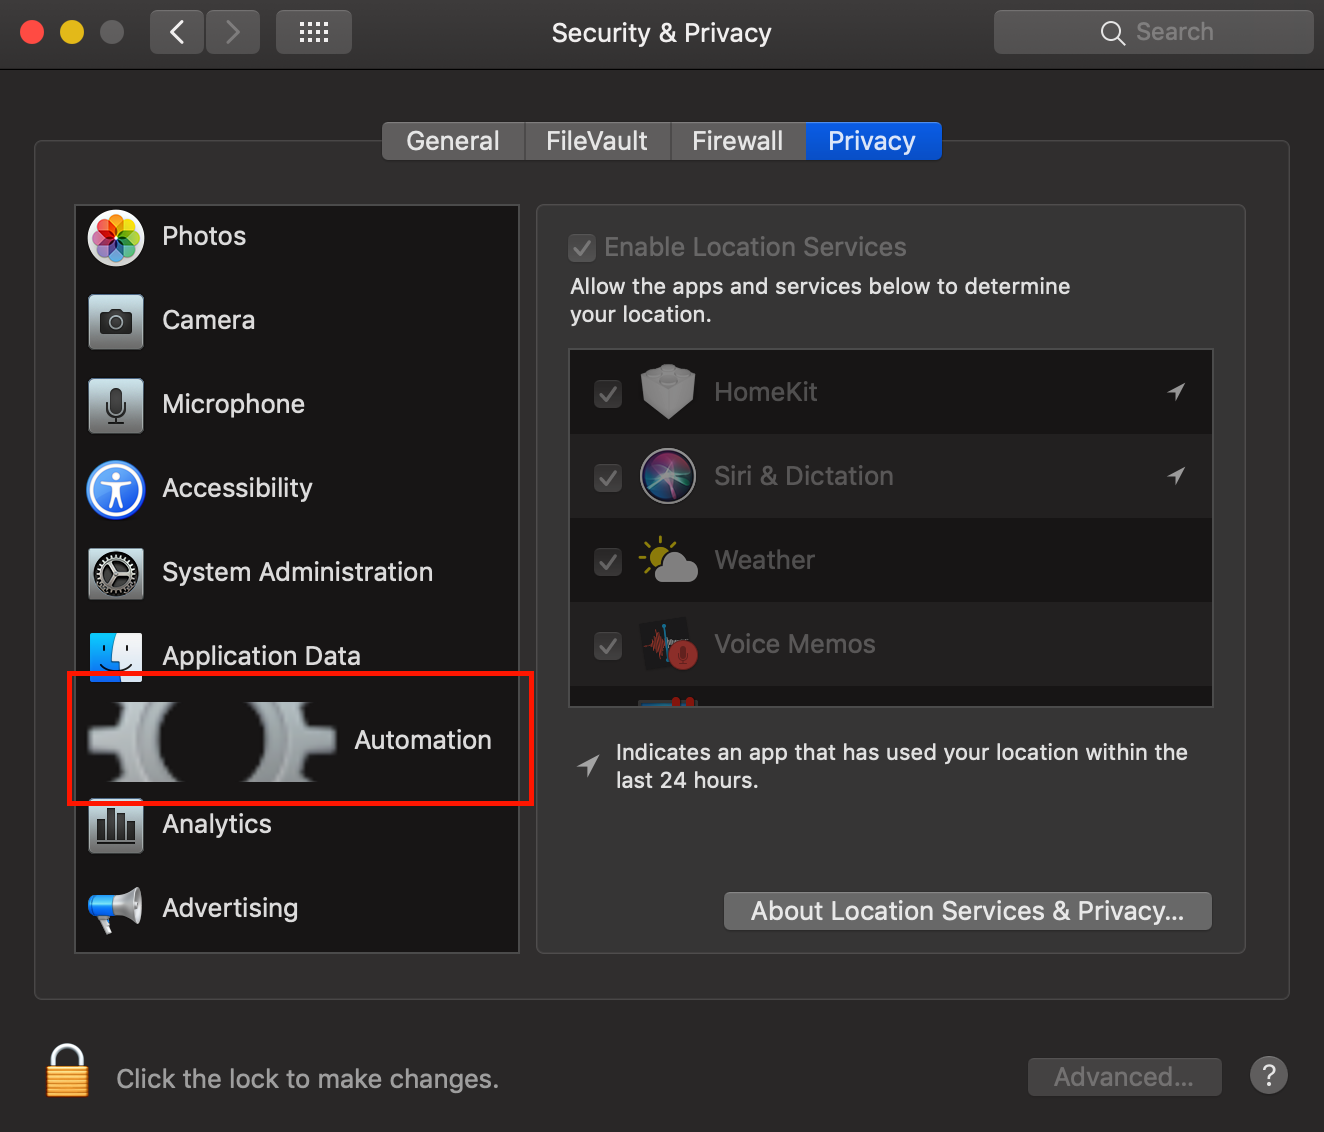Viewport: 1324px width, 1132px height.
Task: Select the Advertising megaphone icon
Action: click(x=116, y=909)
